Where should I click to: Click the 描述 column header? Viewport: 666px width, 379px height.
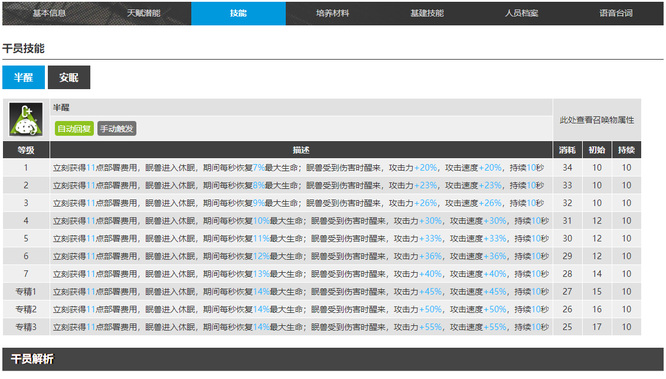click(301, 150)
